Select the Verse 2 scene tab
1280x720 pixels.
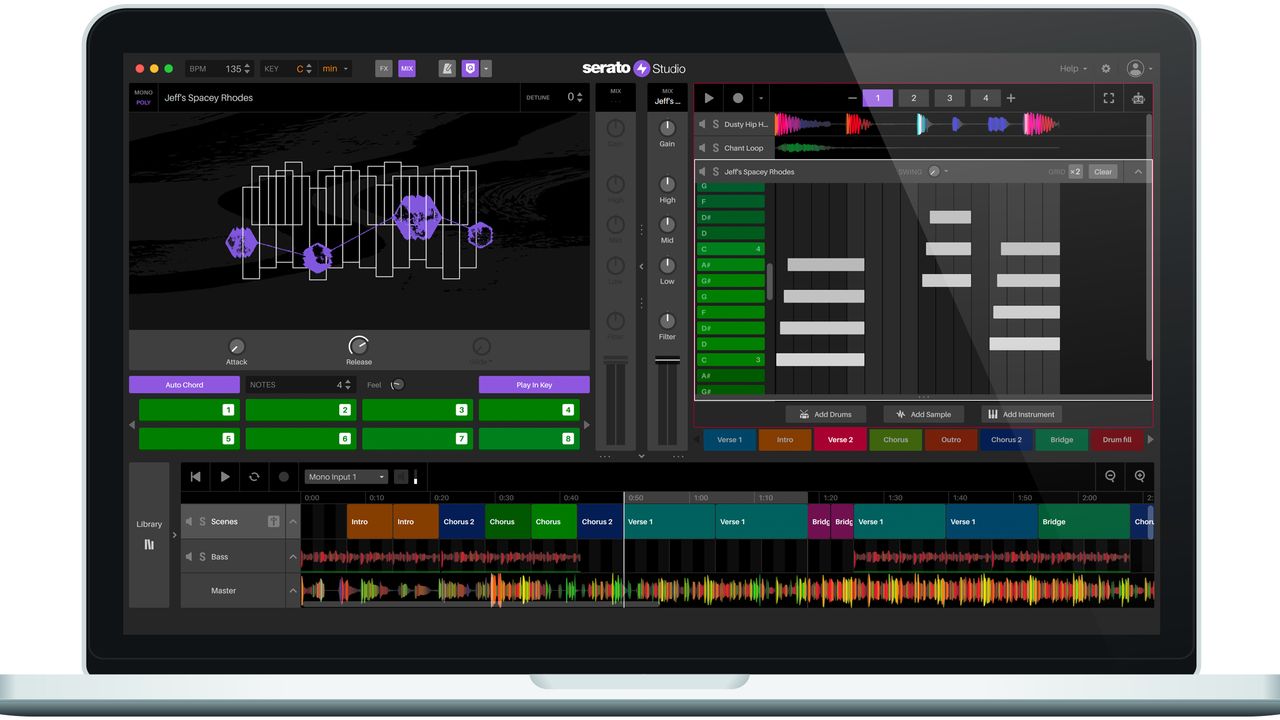[840, 440]
